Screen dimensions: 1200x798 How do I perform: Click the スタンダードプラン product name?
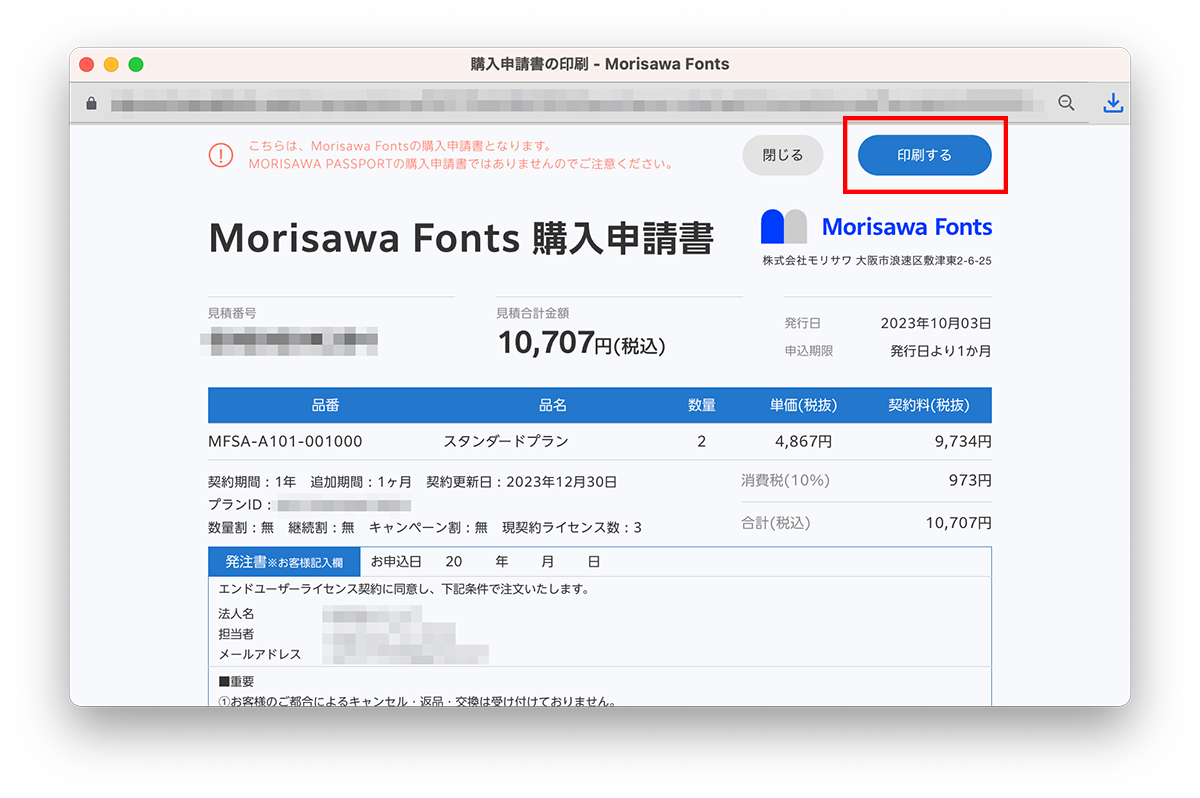point(506,441)
